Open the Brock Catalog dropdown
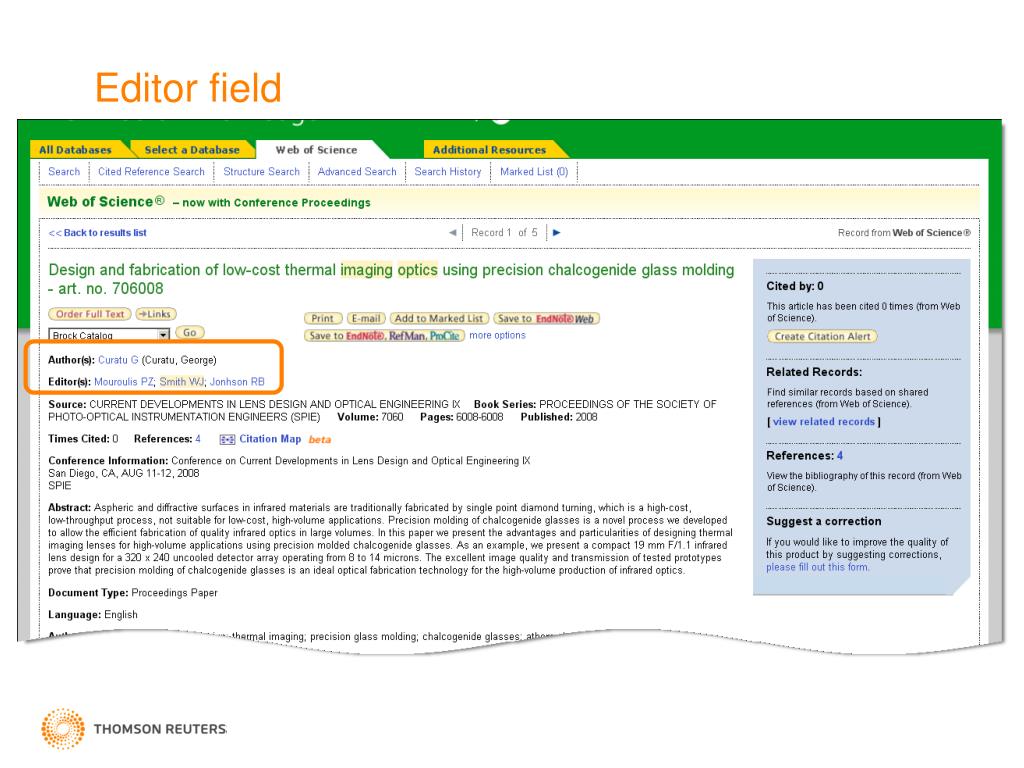This screenshot has width=1024, height=768. click(x=108, y=335)
